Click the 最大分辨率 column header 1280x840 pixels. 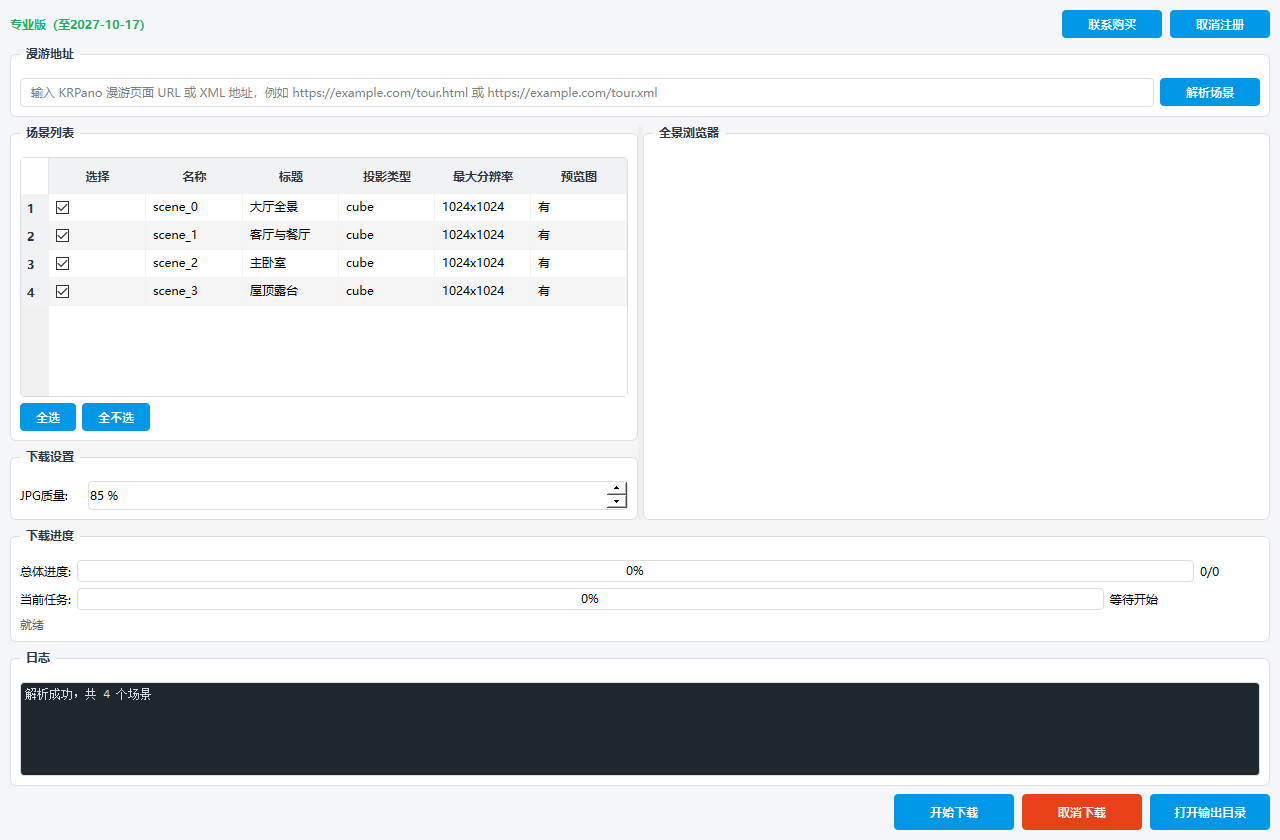pyautogui.click(x=483, y=176)
